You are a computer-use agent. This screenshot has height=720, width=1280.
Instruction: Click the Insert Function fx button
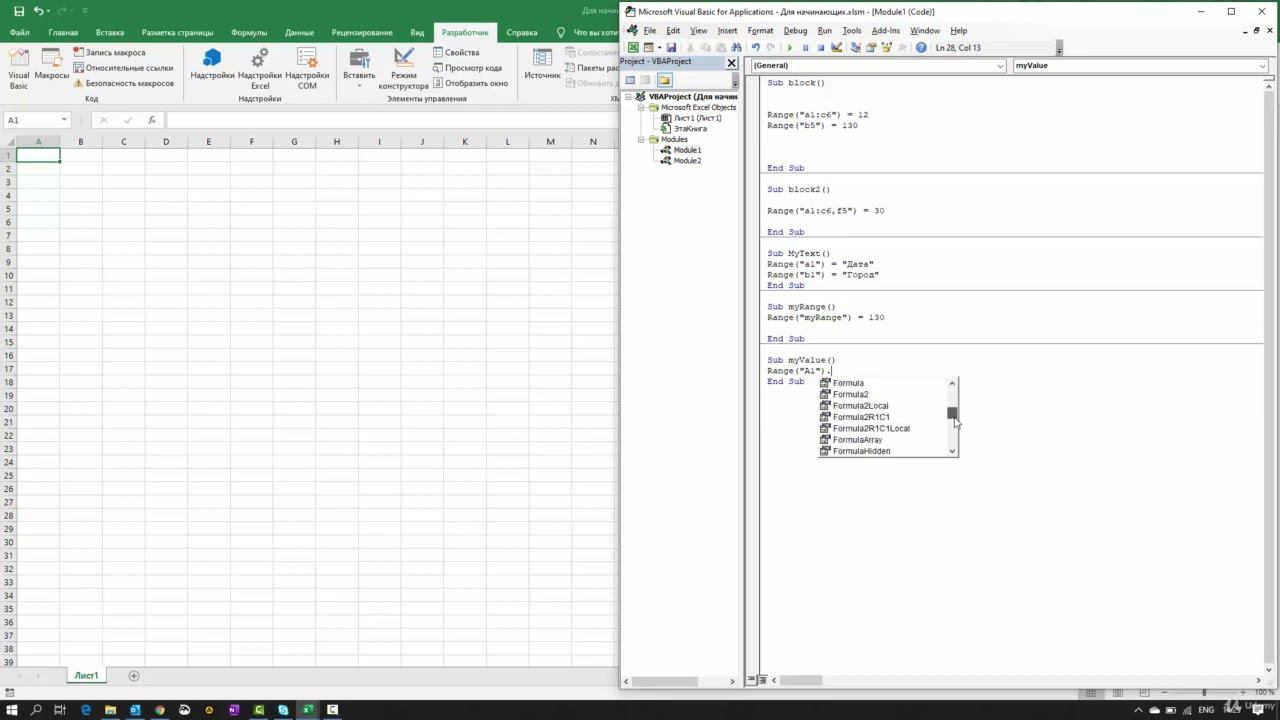[151, 120]
